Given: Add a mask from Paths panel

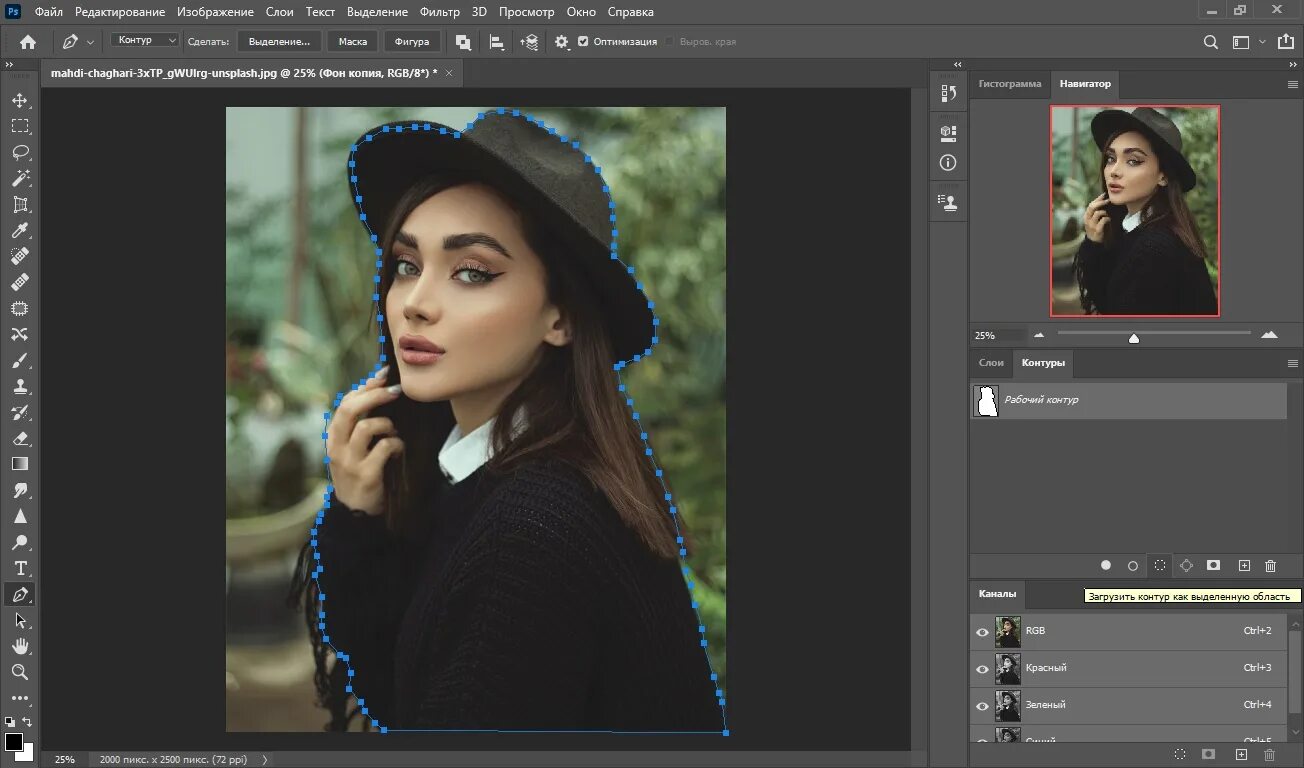Looking at the screenshot, I should click(x=1213, y=565).
